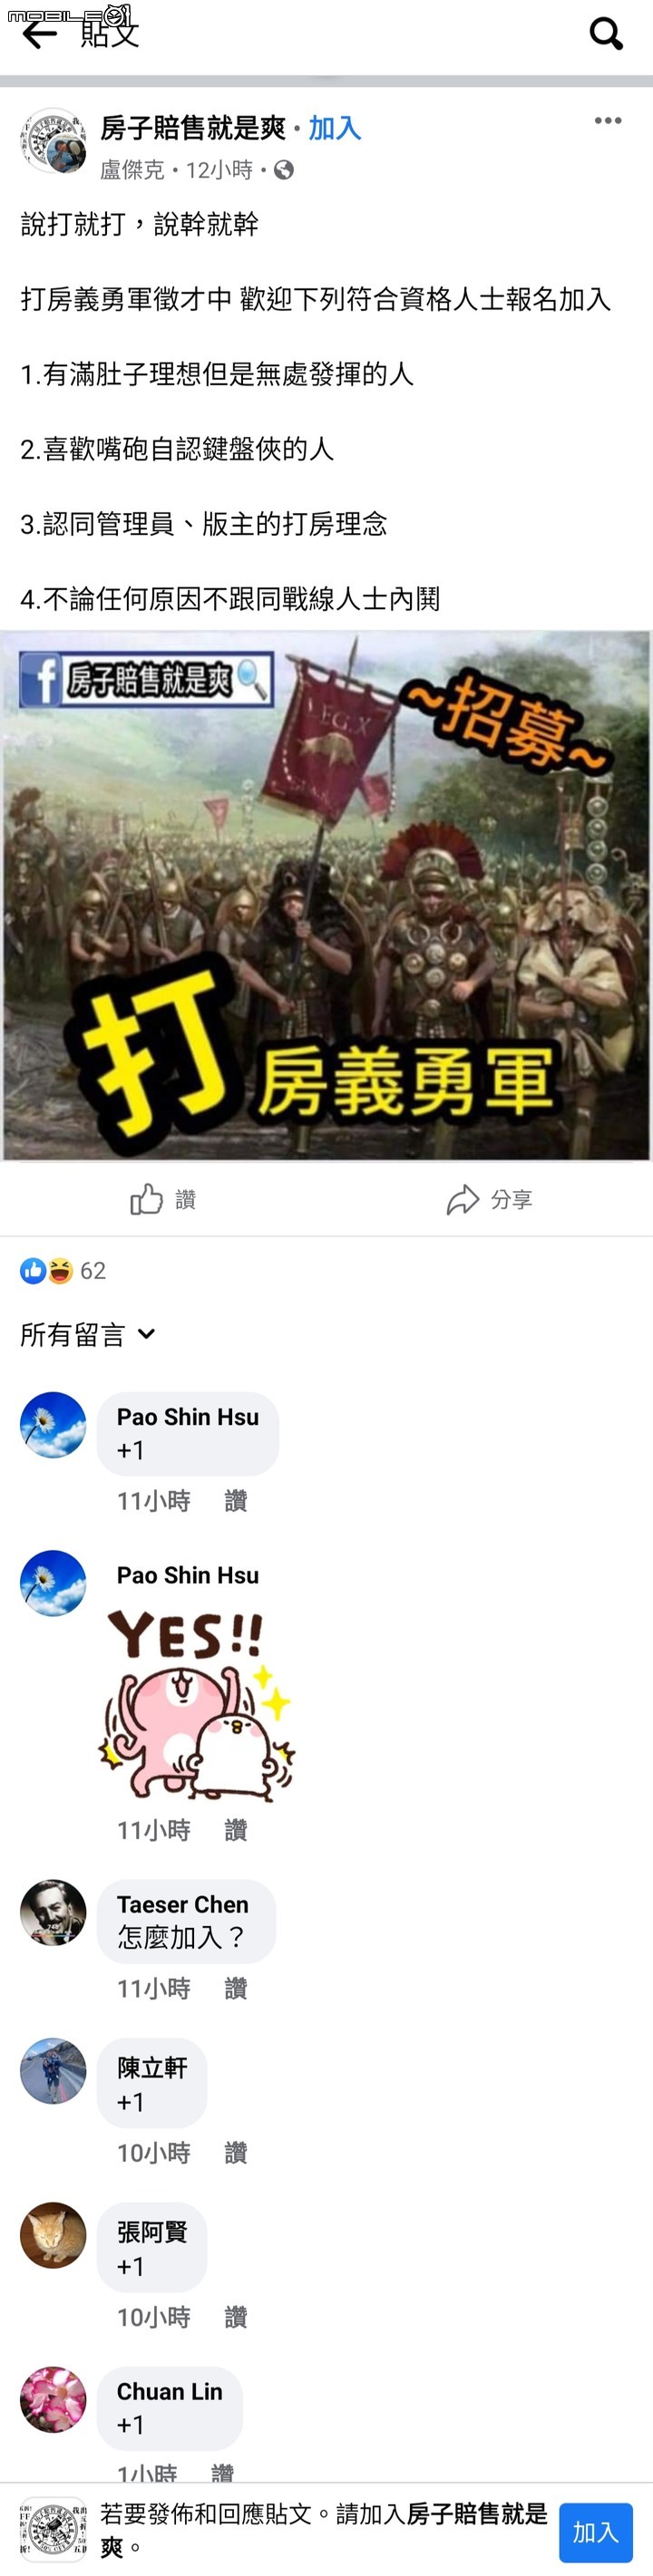Screen dimensions: 653x2576
Task: Tap the thumbs-up 讚 icon under the post
Action: [x=147, y=1198]
